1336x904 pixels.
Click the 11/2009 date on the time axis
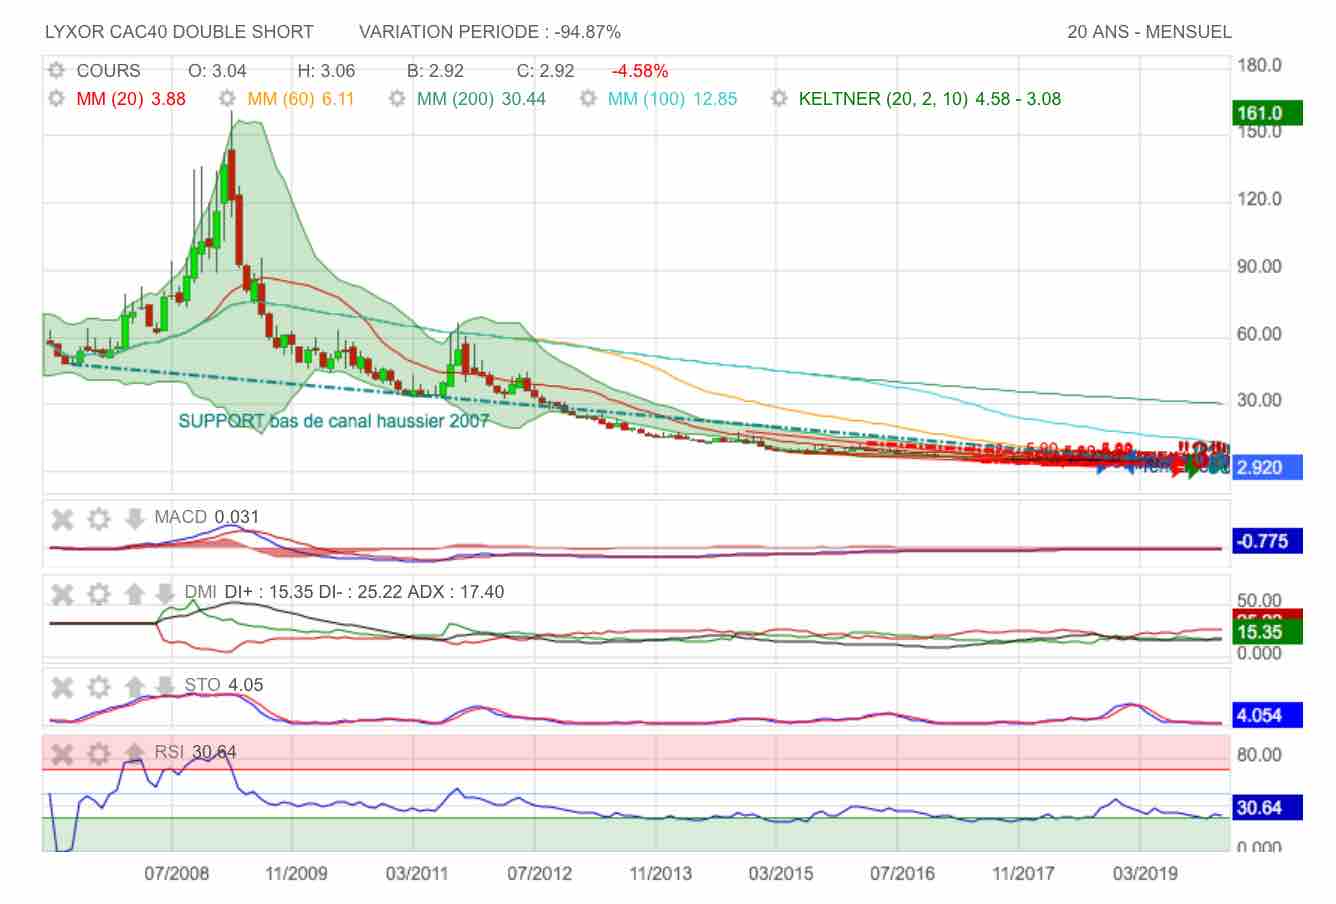point(296,873)
